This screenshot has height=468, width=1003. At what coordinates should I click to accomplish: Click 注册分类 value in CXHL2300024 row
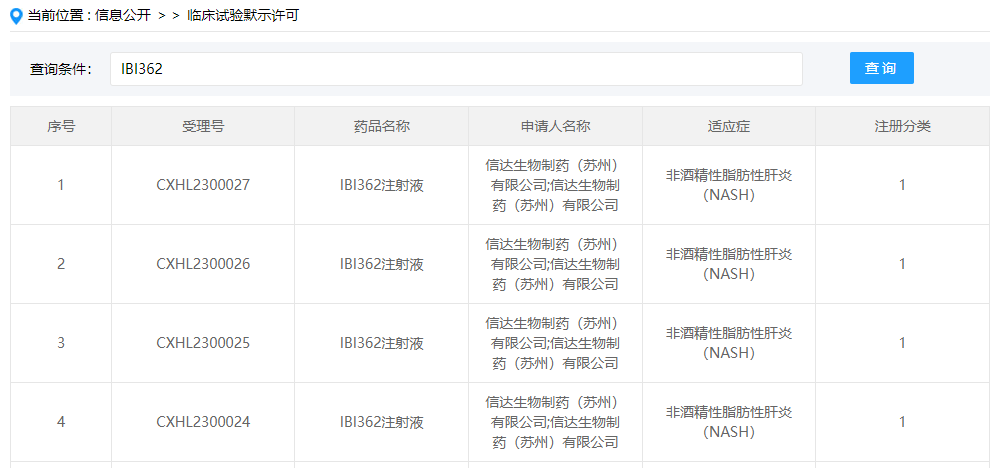[x=903, y=422]
